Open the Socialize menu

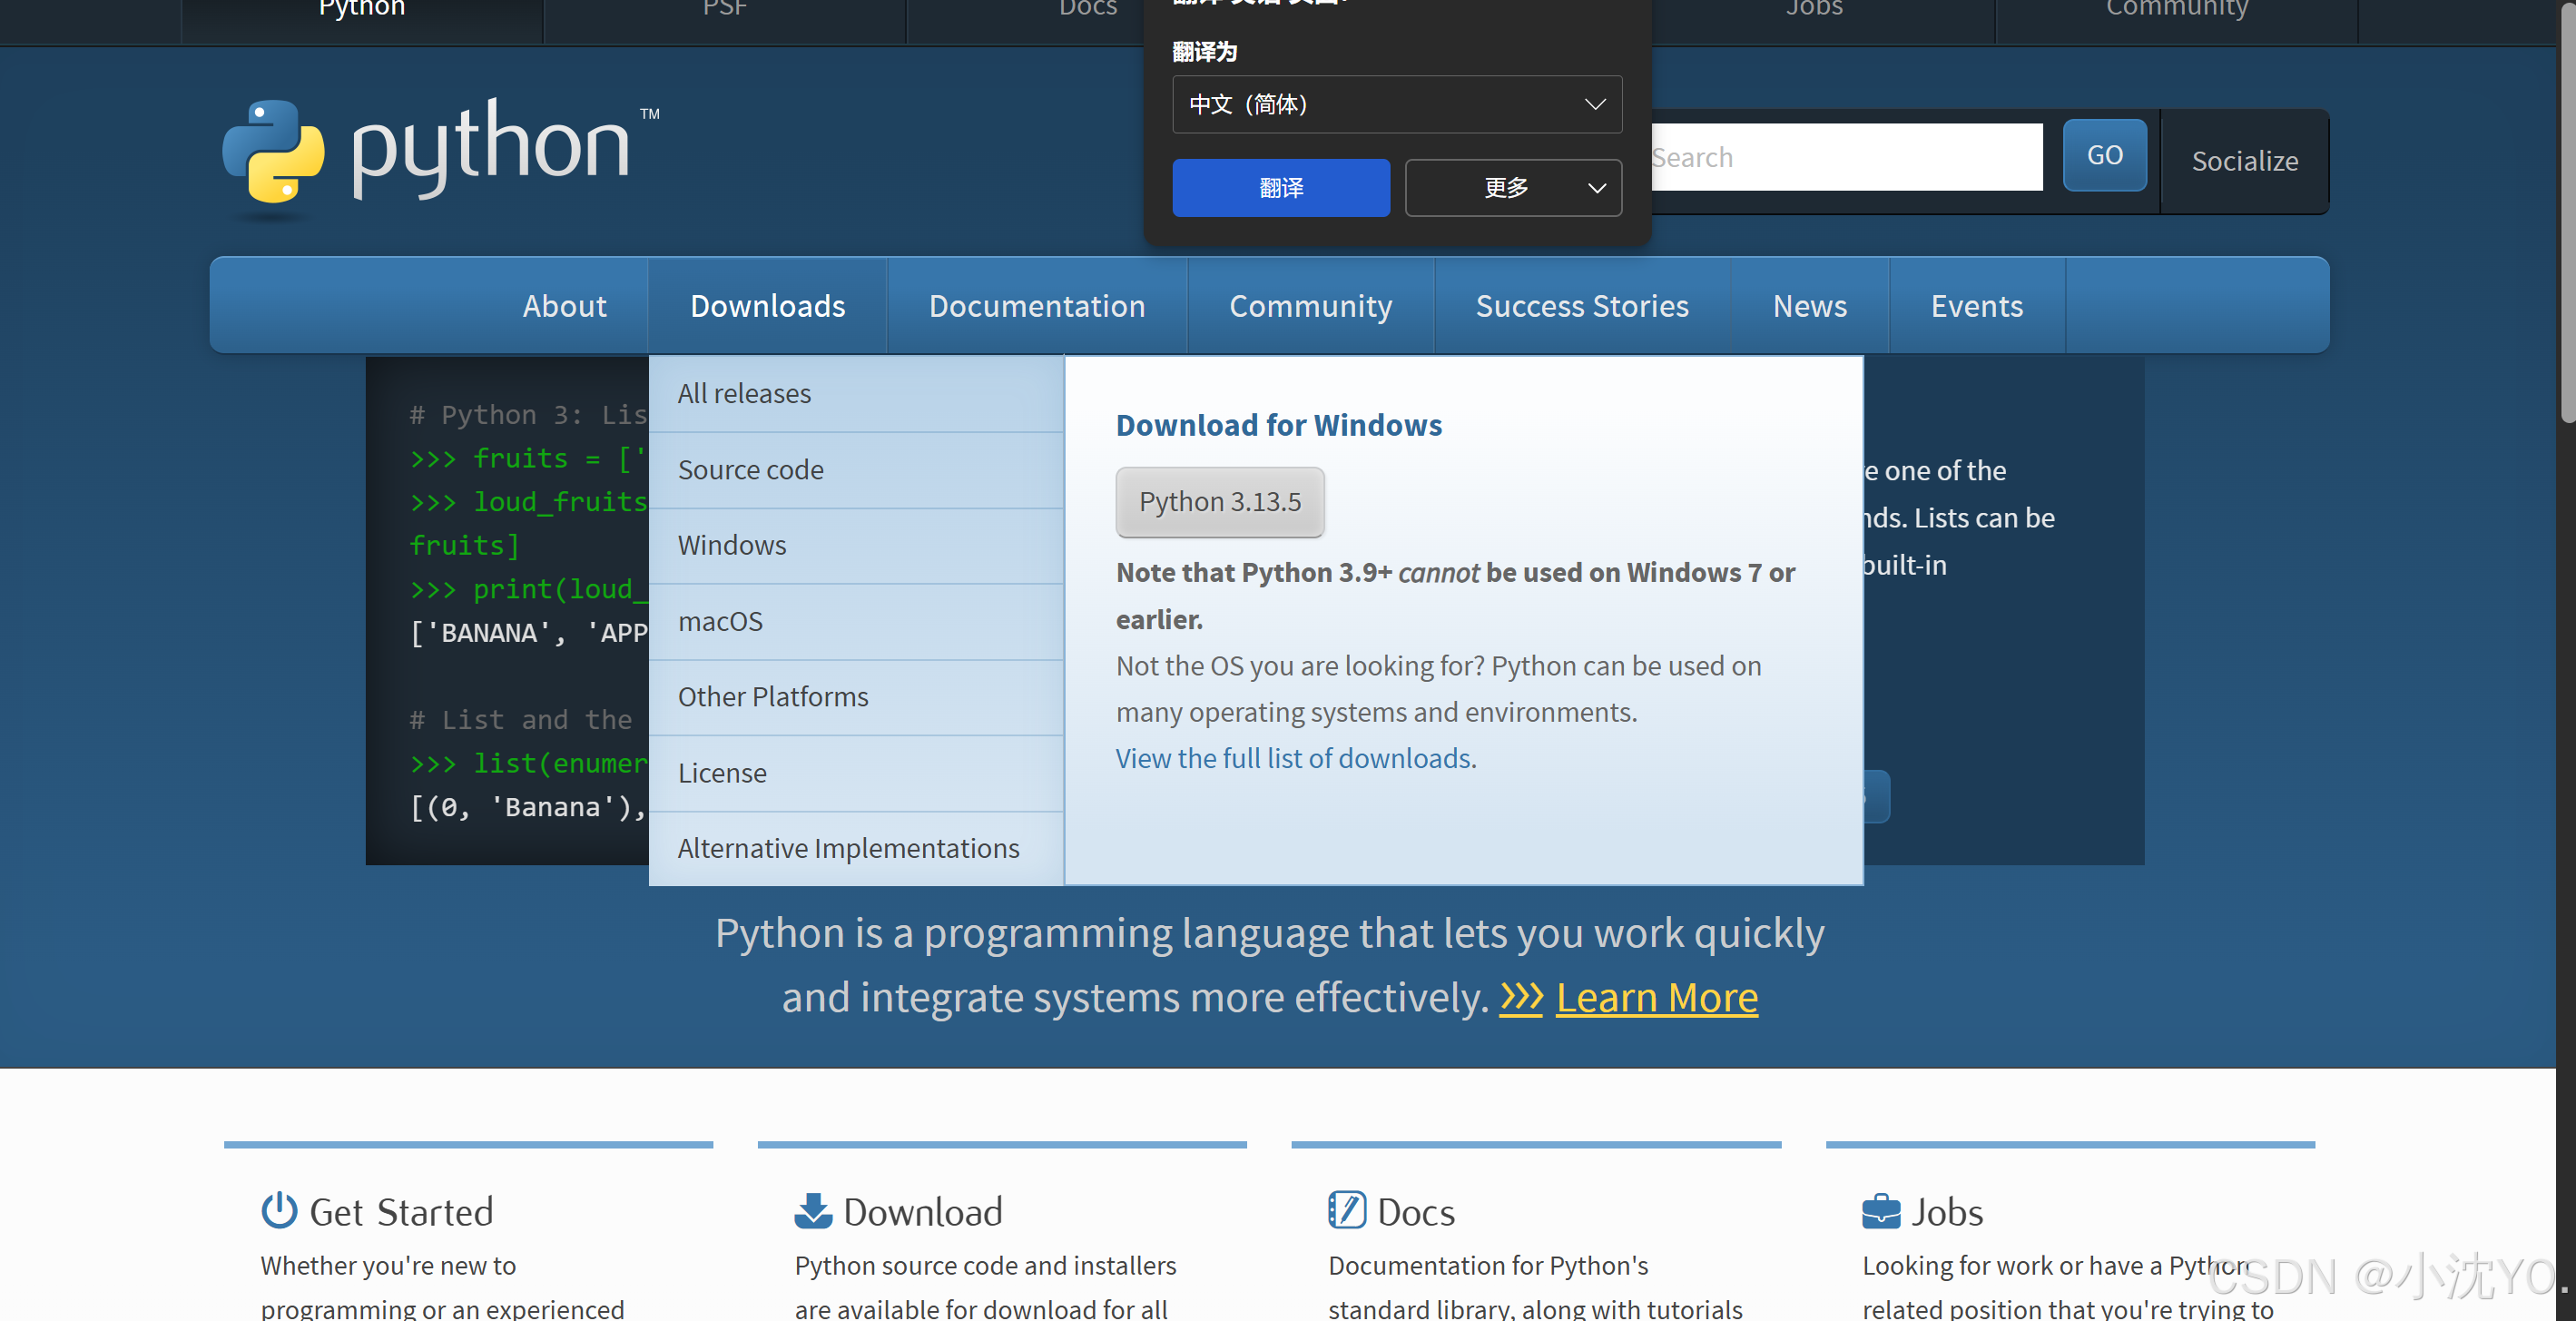(2245, 161)
